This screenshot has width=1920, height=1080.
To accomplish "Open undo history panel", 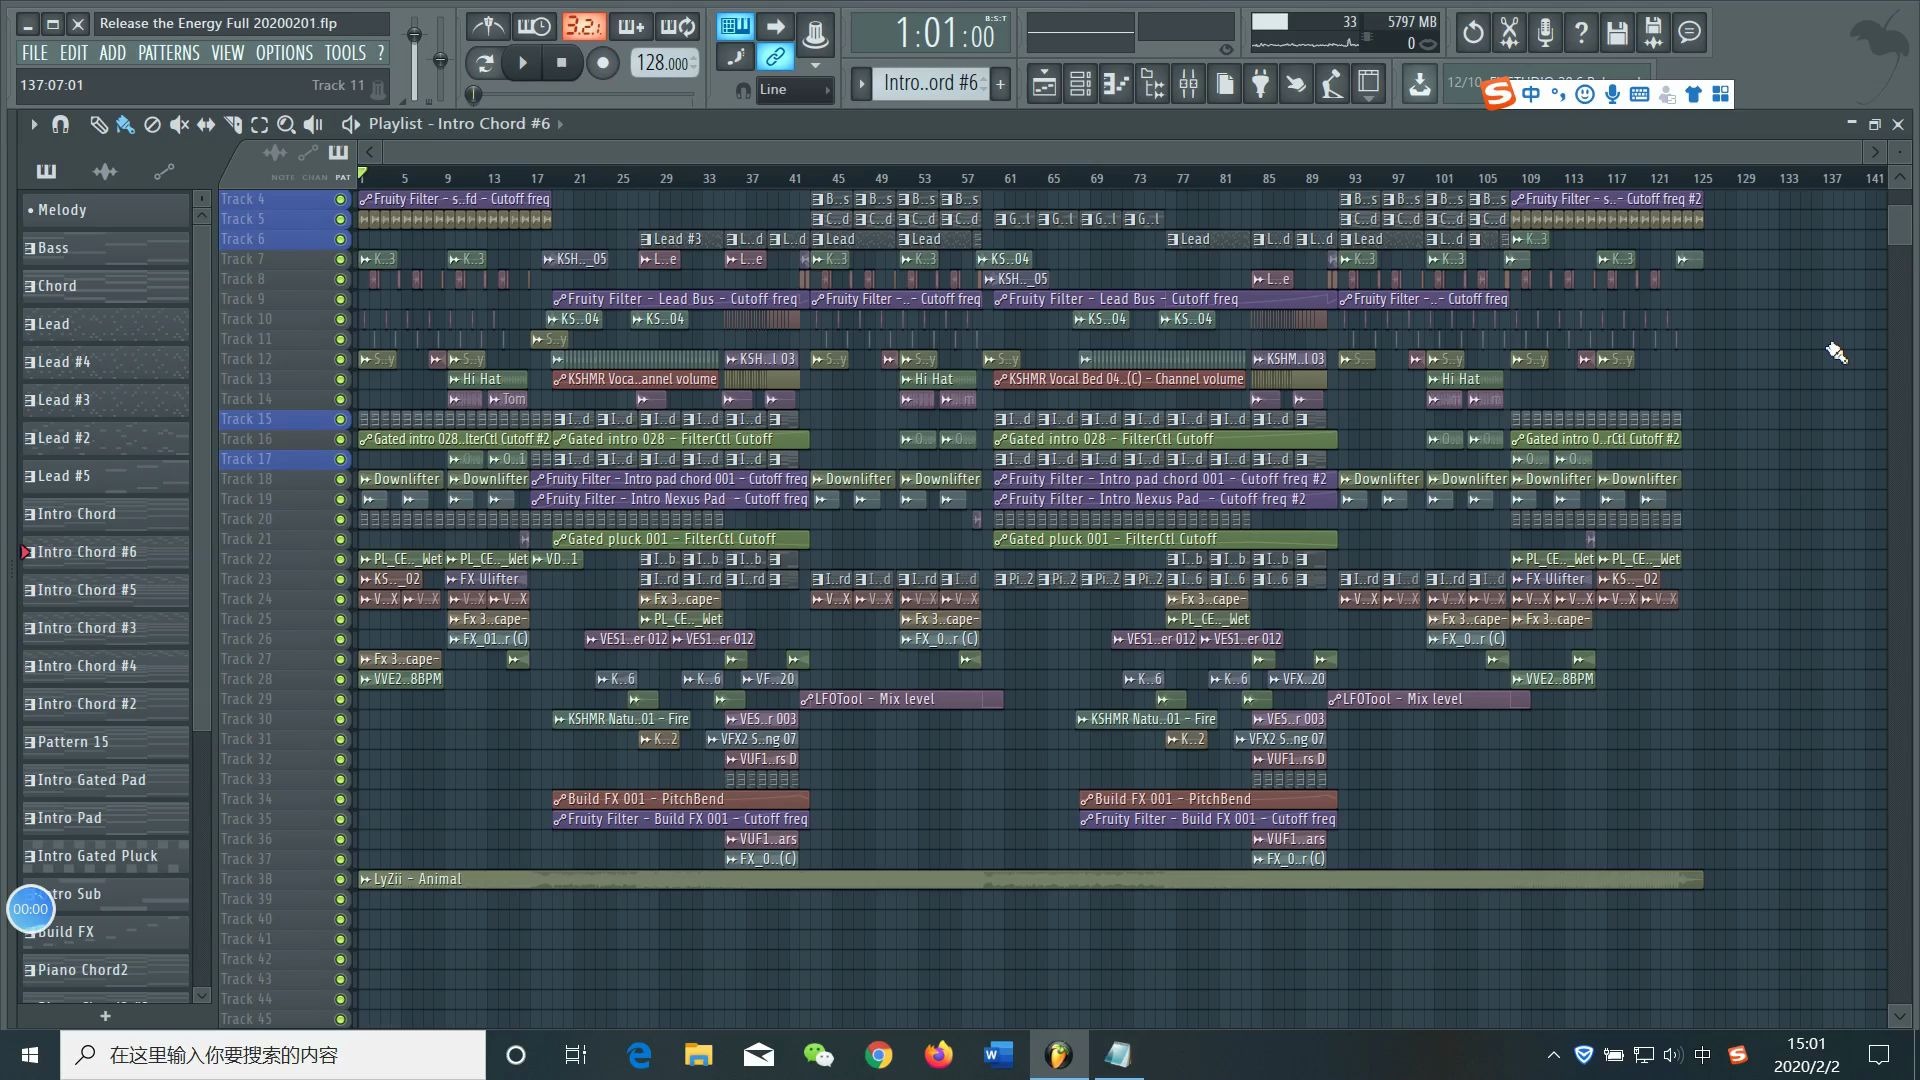I will point(1473,33).
